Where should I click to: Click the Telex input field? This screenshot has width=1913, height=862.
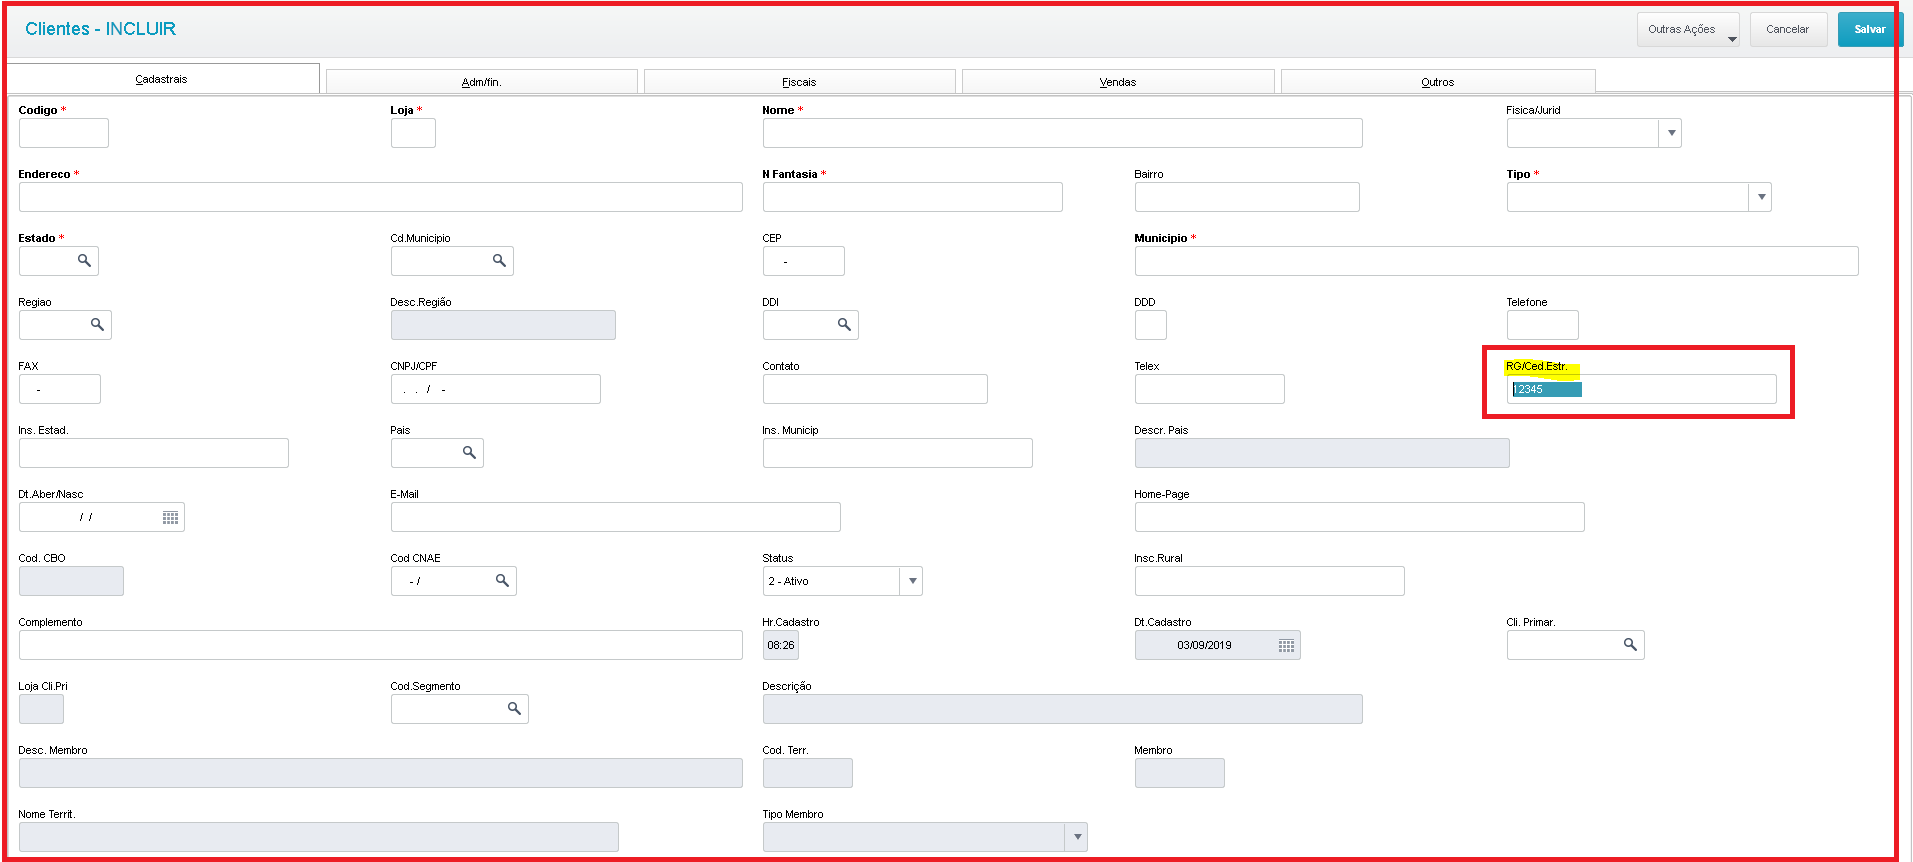(x=1209, y=389)
